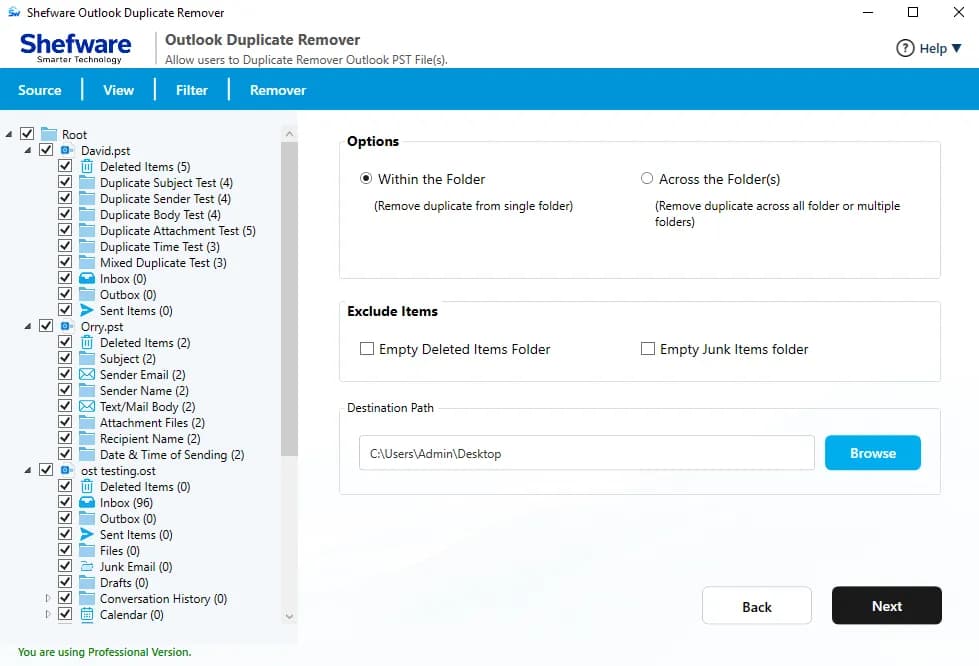
Task: Open the Filter tab
Action: click(192, 90)
